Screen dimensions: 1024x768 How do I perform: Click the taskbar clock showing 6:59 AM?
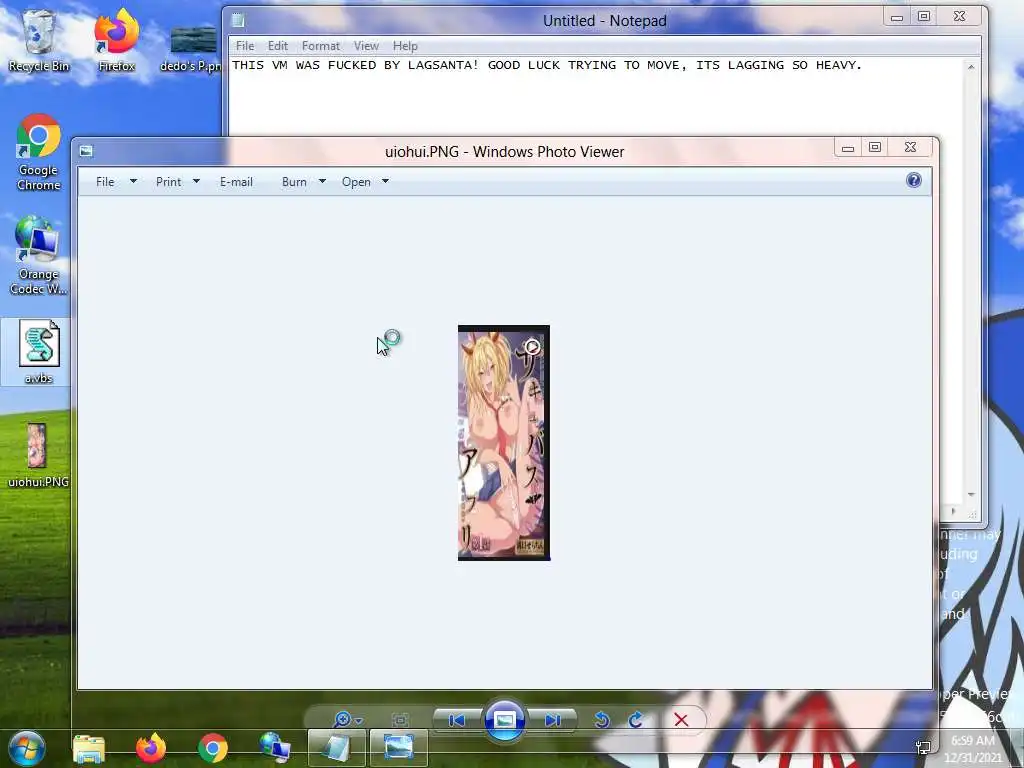click(973, 748)
